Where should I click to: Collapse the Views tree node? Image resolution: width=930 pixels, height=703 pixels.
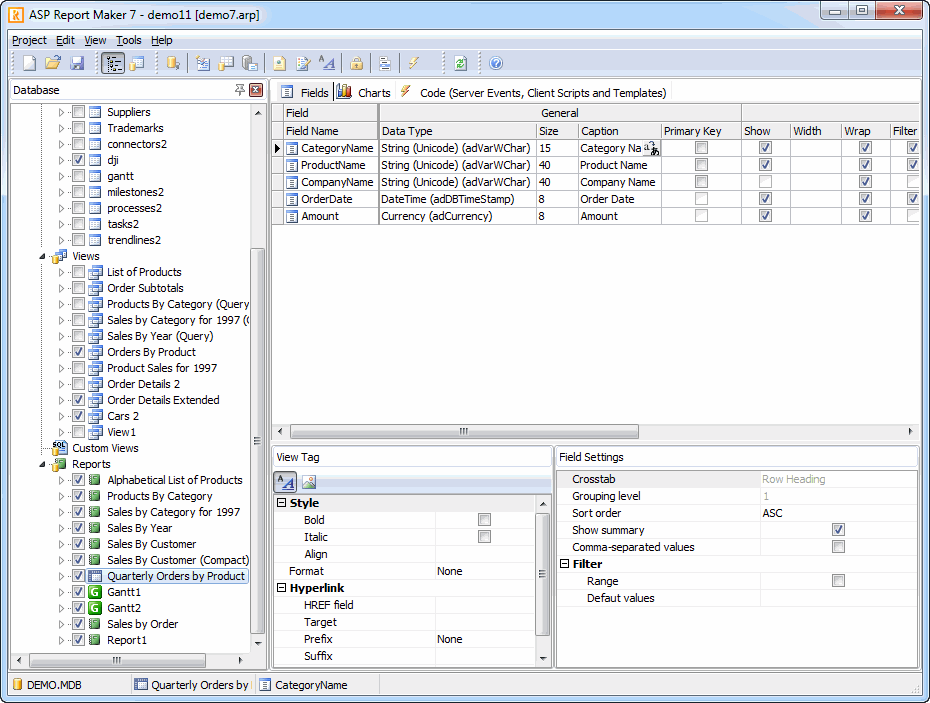point(44,256)
